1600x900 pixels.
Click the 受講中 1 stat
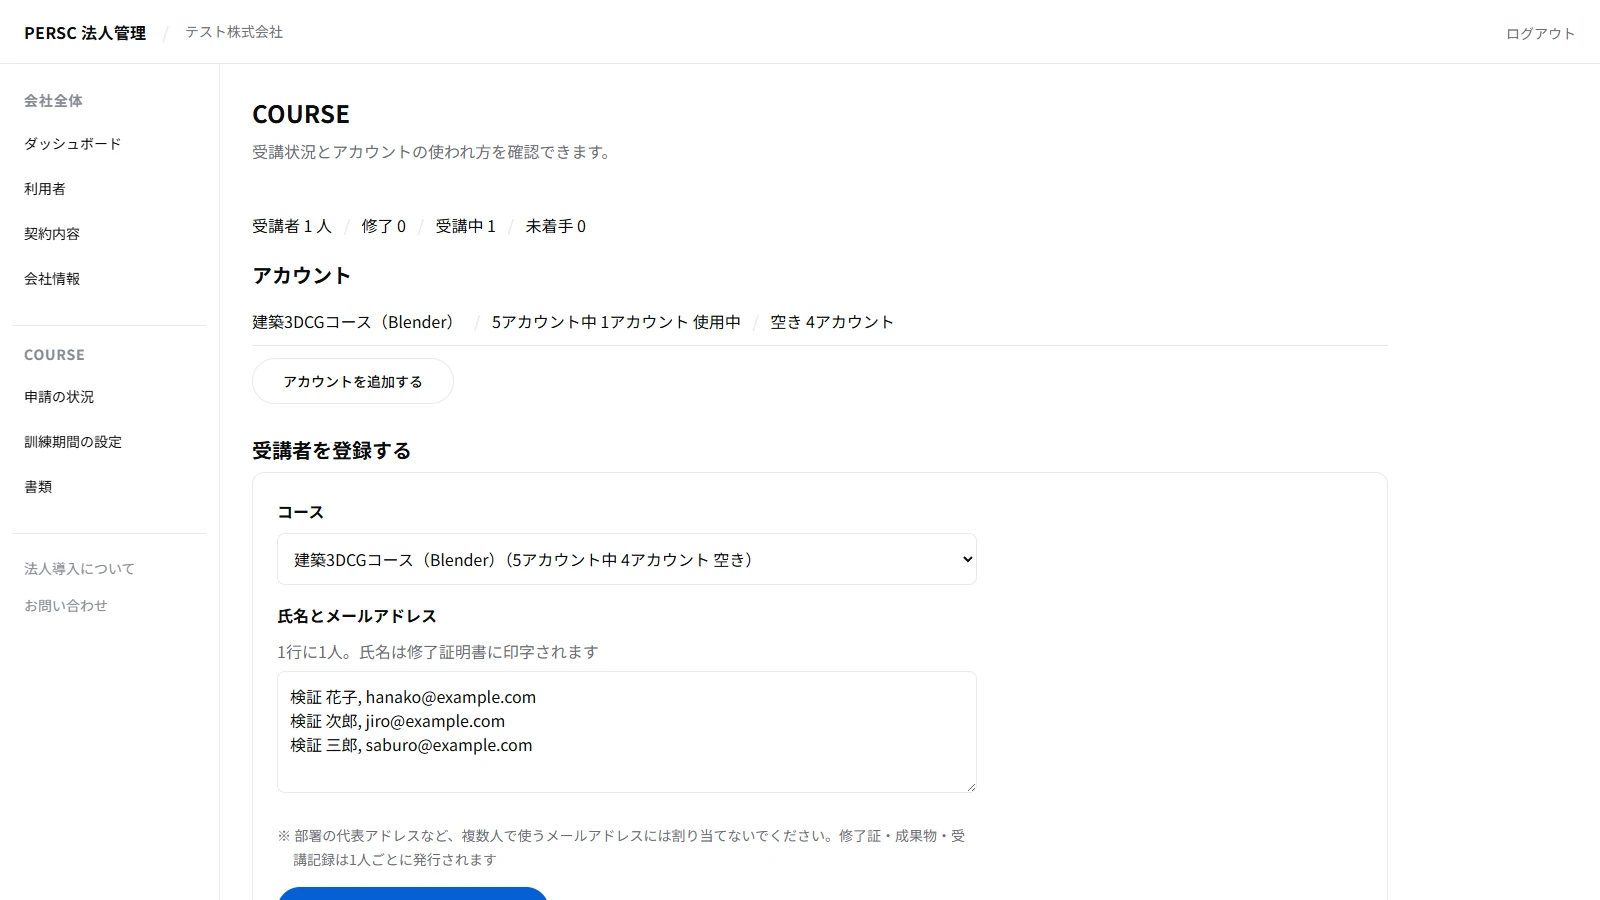466,226
